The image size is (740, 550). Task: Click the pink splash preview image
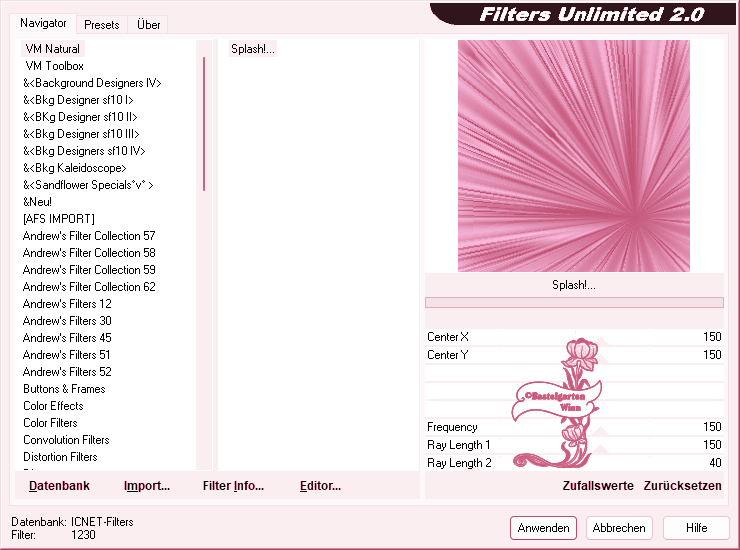(573, 156)
